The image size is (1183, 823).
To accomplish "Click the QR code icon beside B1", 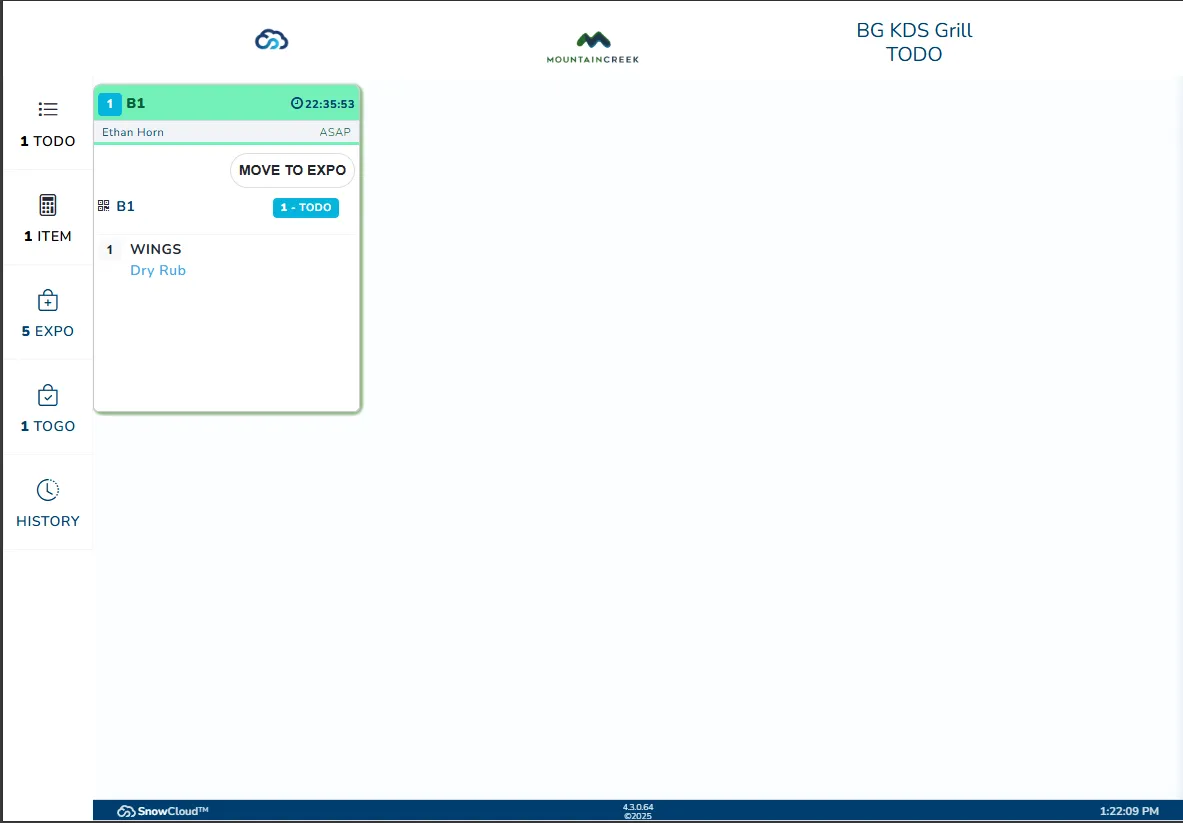I will 104,205.
